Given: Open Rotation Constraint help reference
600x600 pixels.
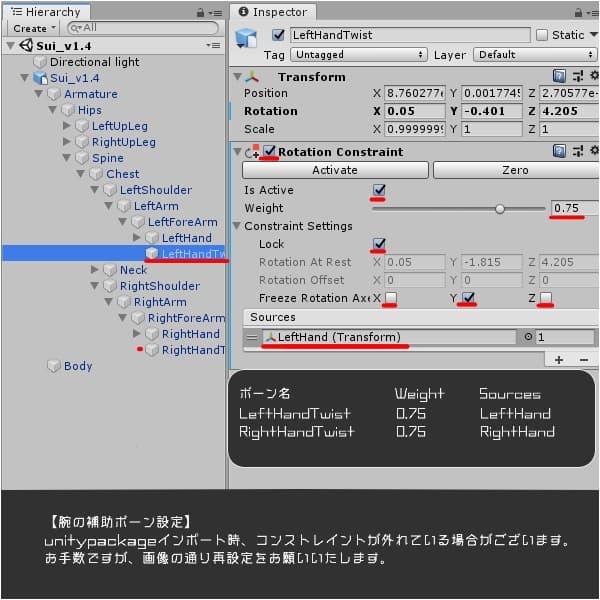Looking at the screenshot, I should tap(559, 151).
